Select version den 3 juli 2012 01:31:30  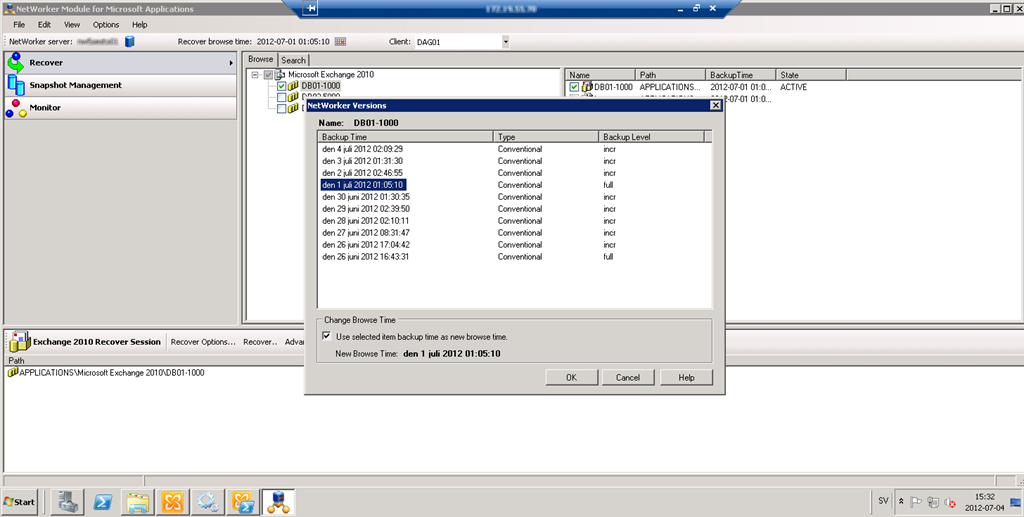click(x=362, y=161)
